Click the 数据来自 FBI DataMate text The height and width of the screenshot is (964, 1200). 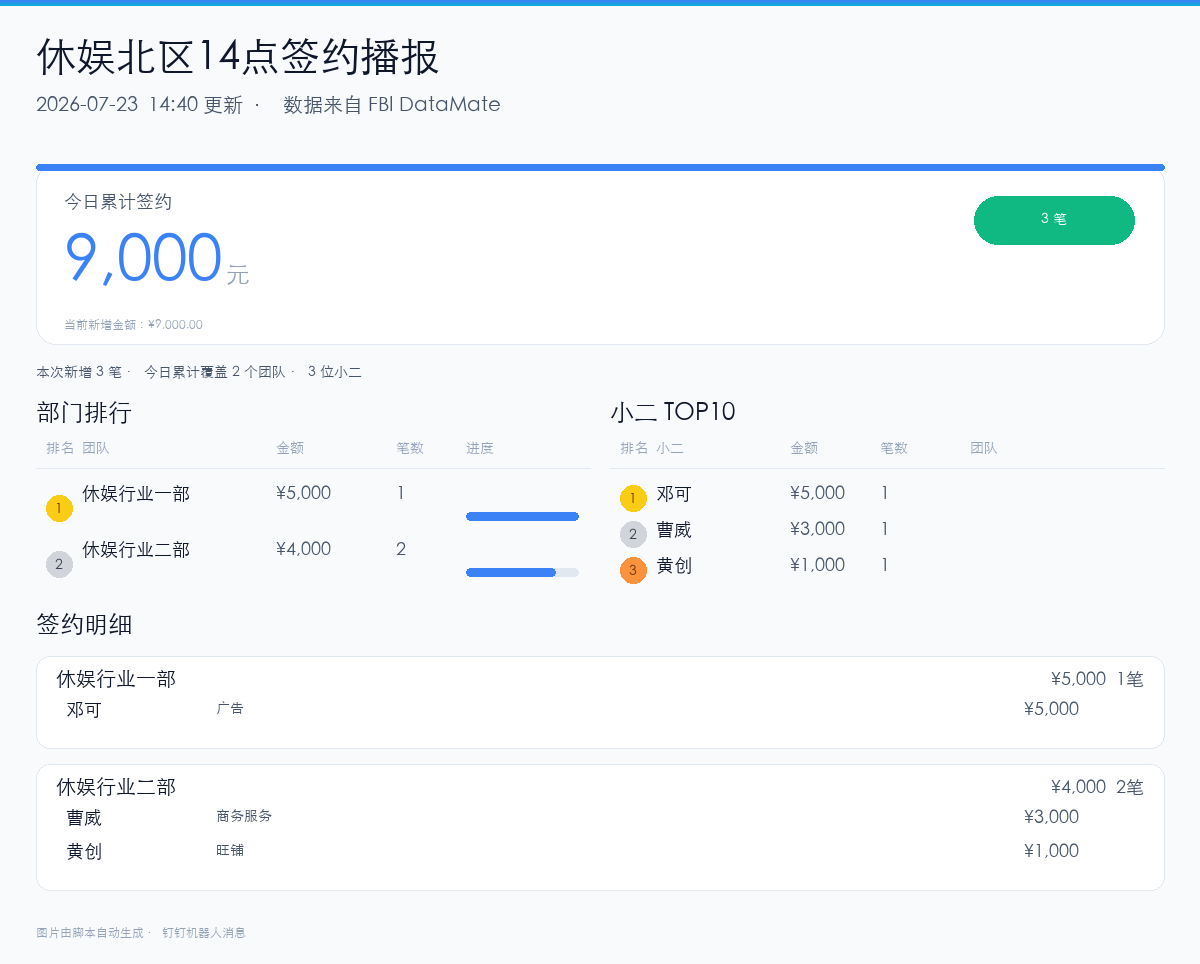pyautogui.click(x=392, y=105)
